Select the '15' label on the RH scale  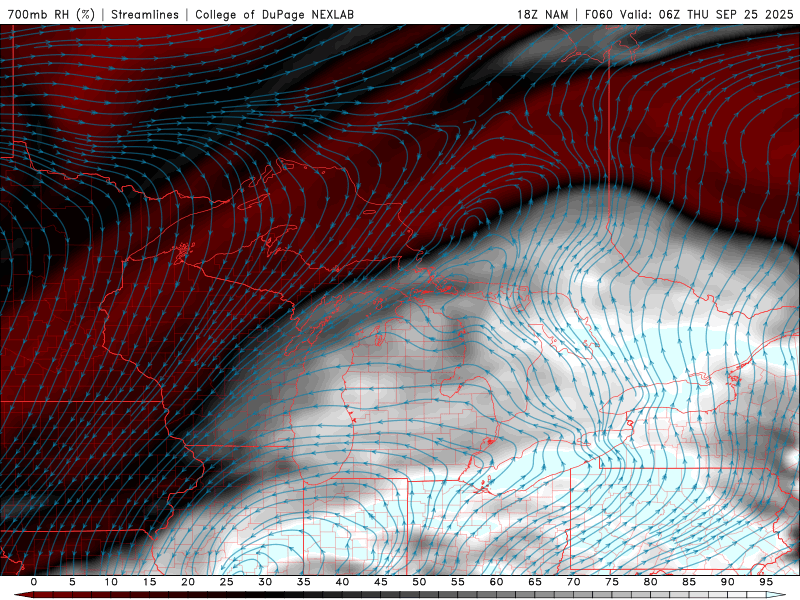click(x=149, y=582)
